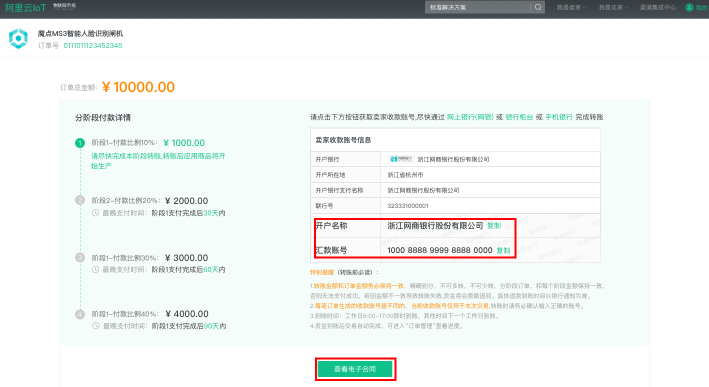Click the 卖家收款账号信息 table header

coord(455,140)
